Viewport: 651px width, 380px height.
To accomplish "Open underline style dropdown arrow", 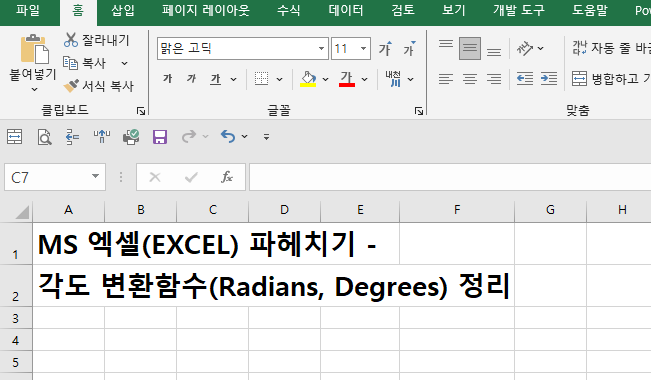I will pyautogui.click(x=234, y=79).
